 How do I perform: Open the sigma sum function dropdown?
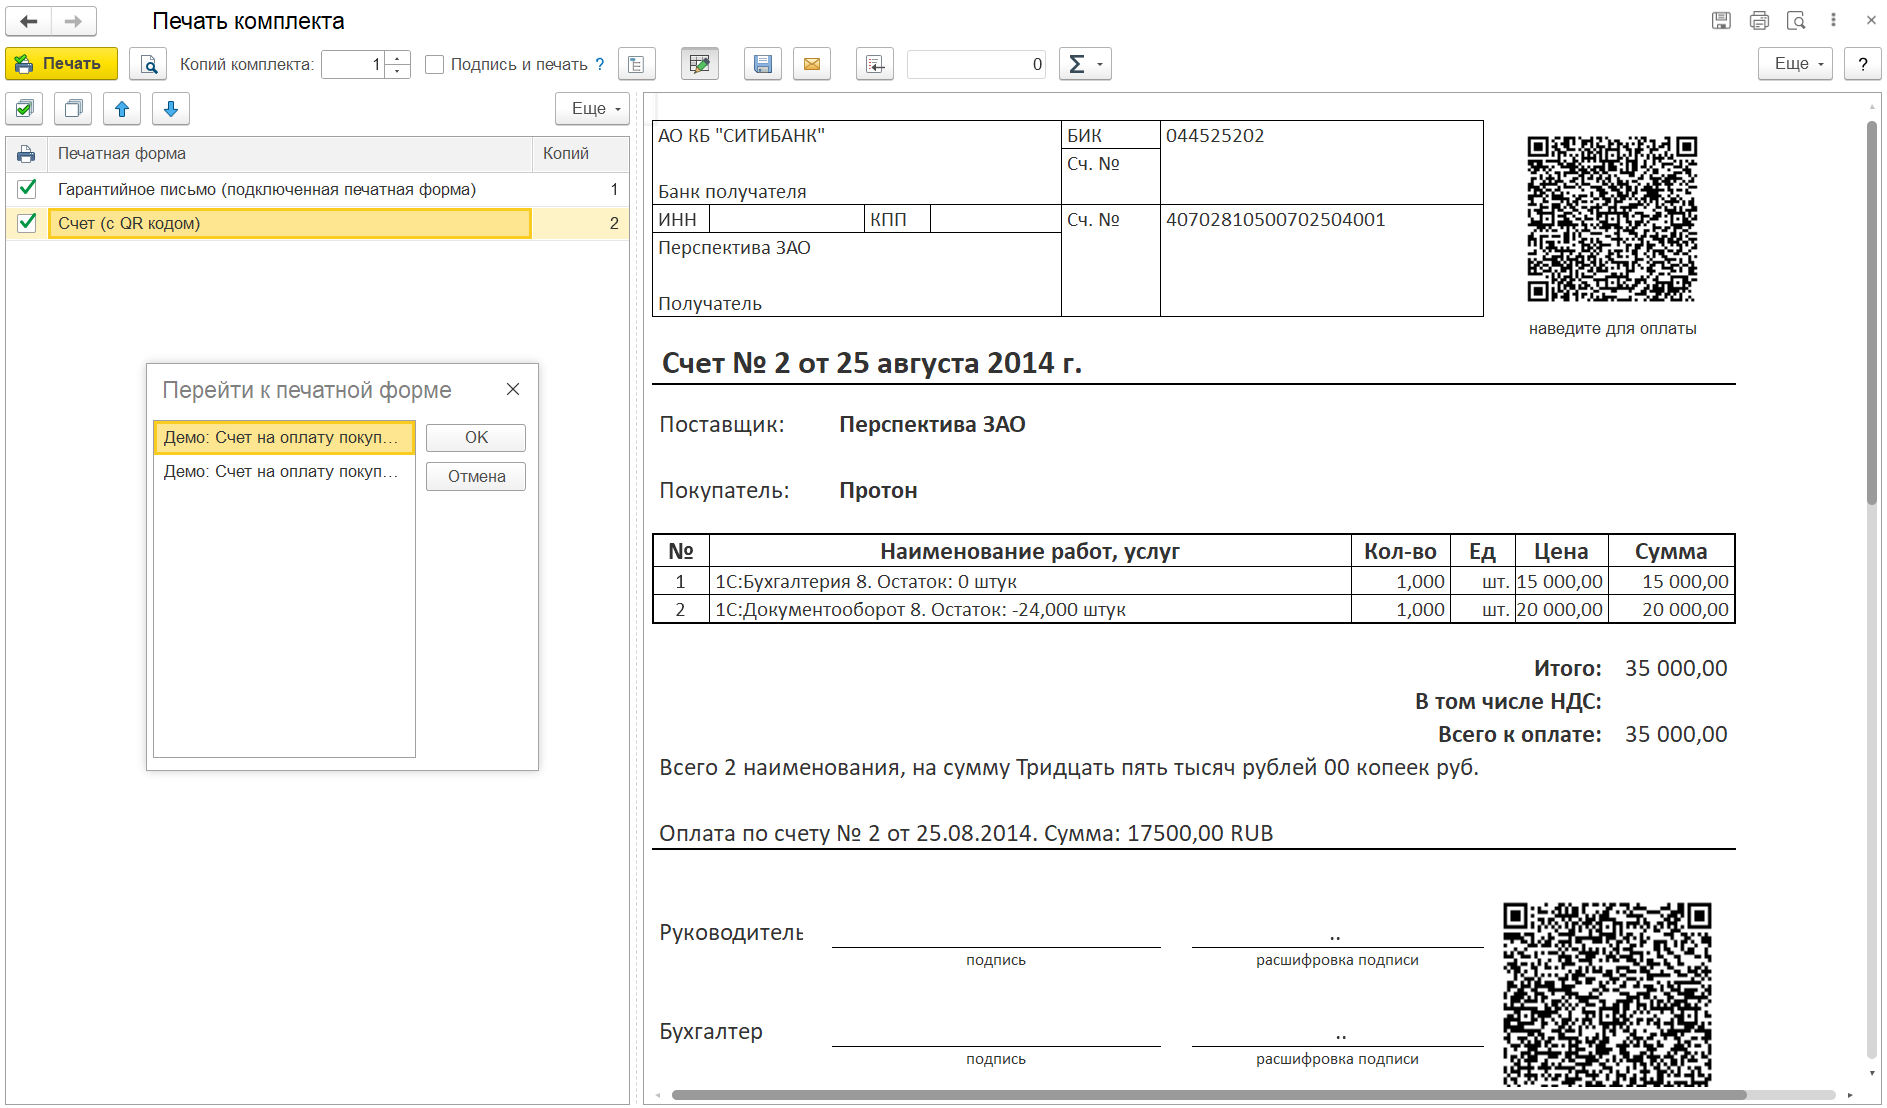click(1085, 64)
